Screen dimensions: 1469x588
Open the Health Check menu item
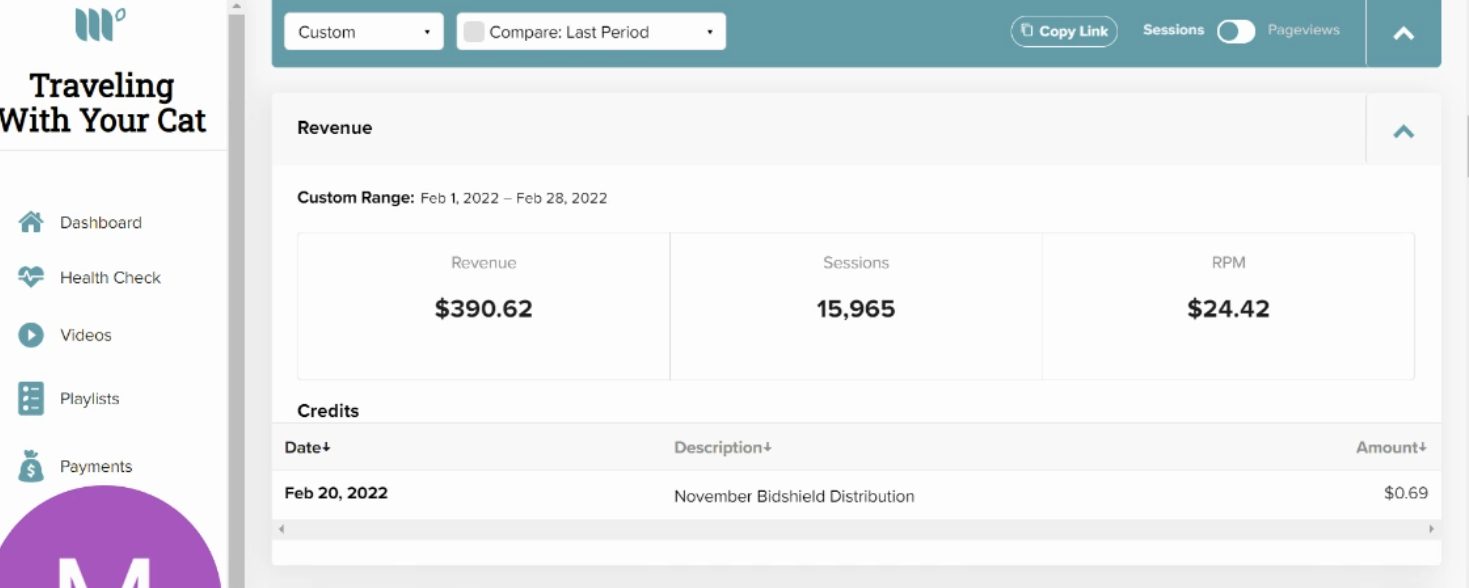[x=110, y=278]
